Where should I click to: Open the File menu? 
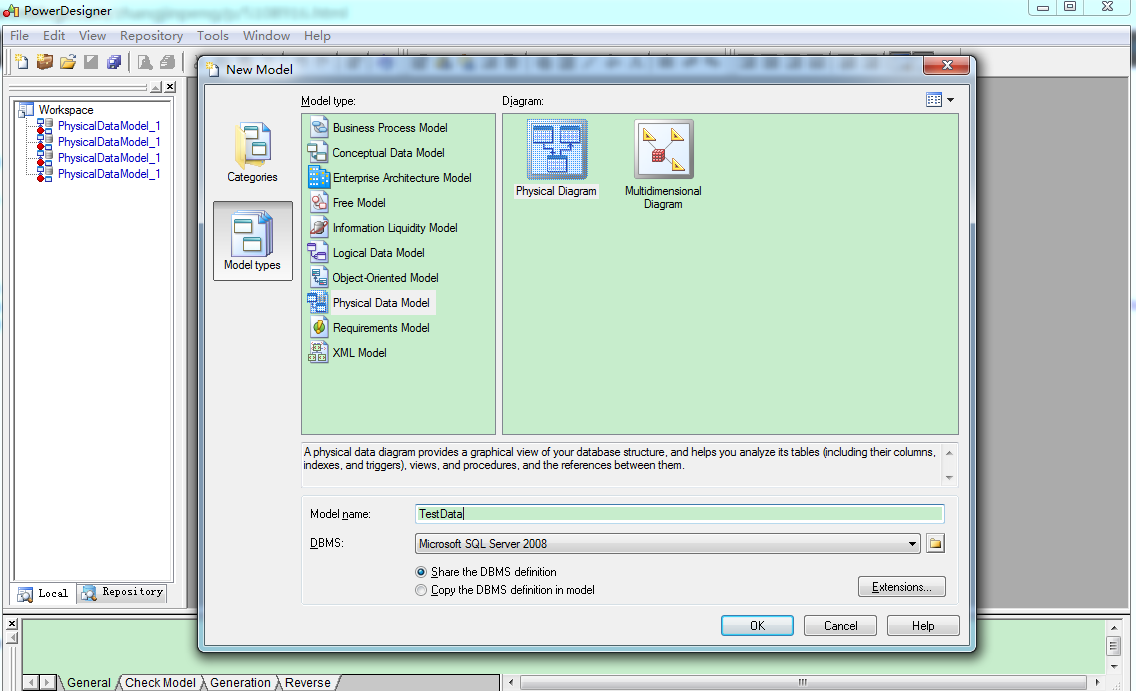[20, 35]
